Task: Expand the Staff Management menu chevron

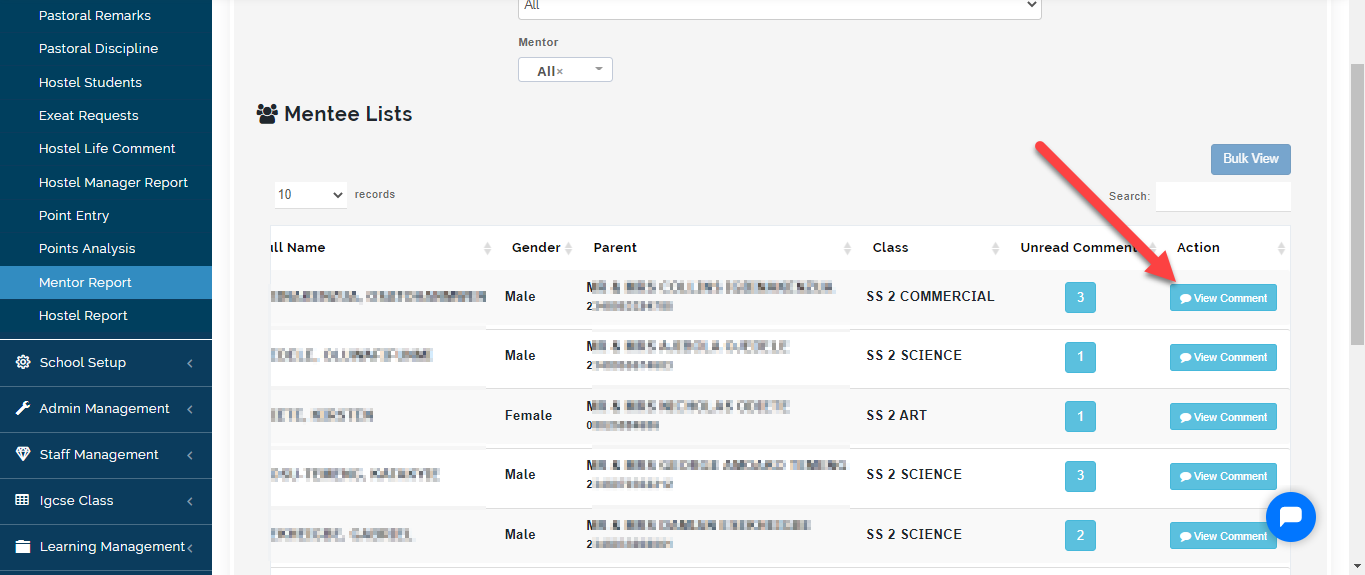Action: pos(190,455)
